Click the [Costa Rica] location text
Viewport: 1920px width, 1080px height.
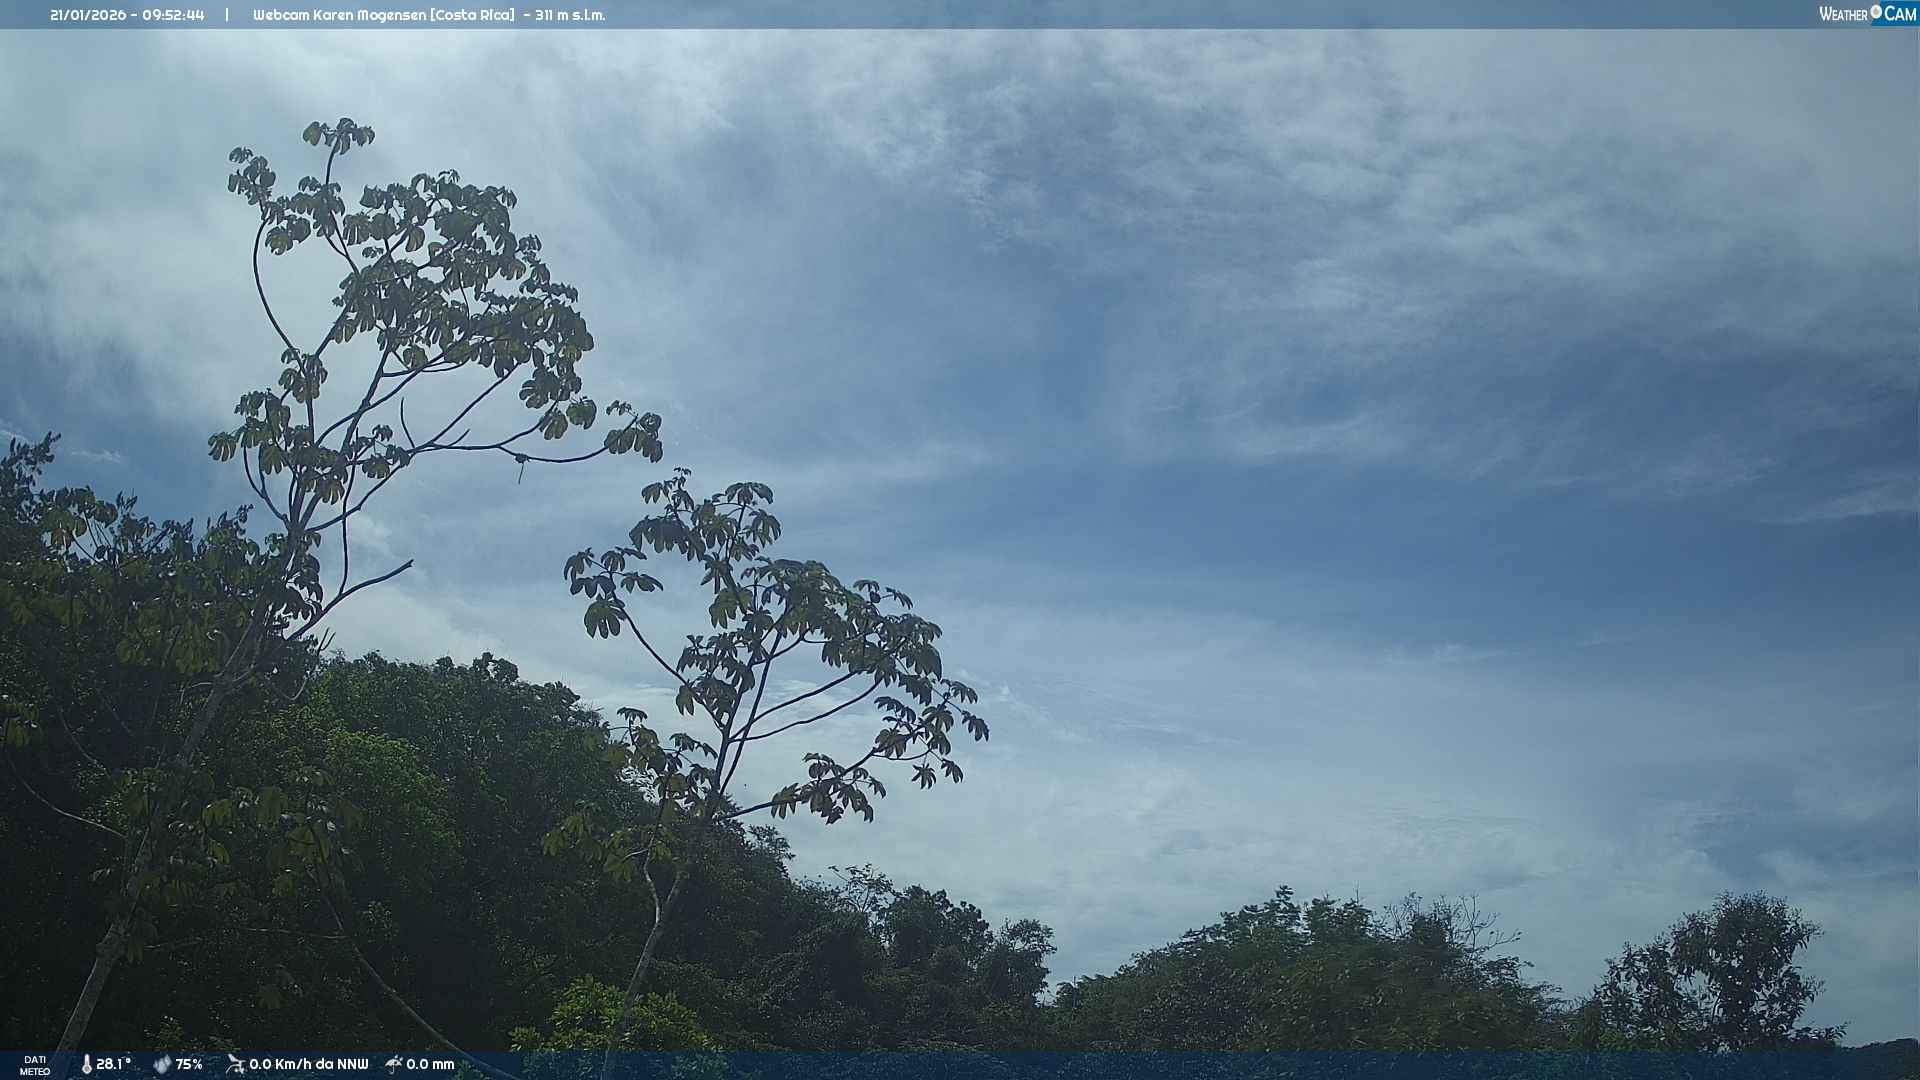coord(472,15)
